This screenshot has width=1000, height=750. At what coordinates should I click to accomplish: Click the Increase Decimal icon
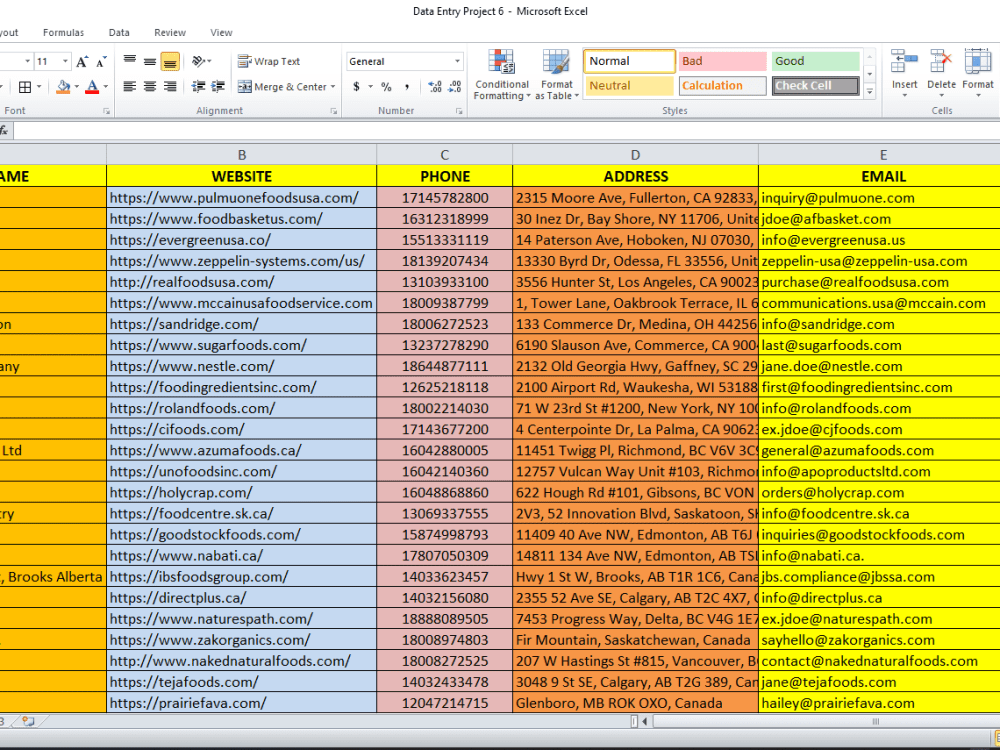point(435,87)
